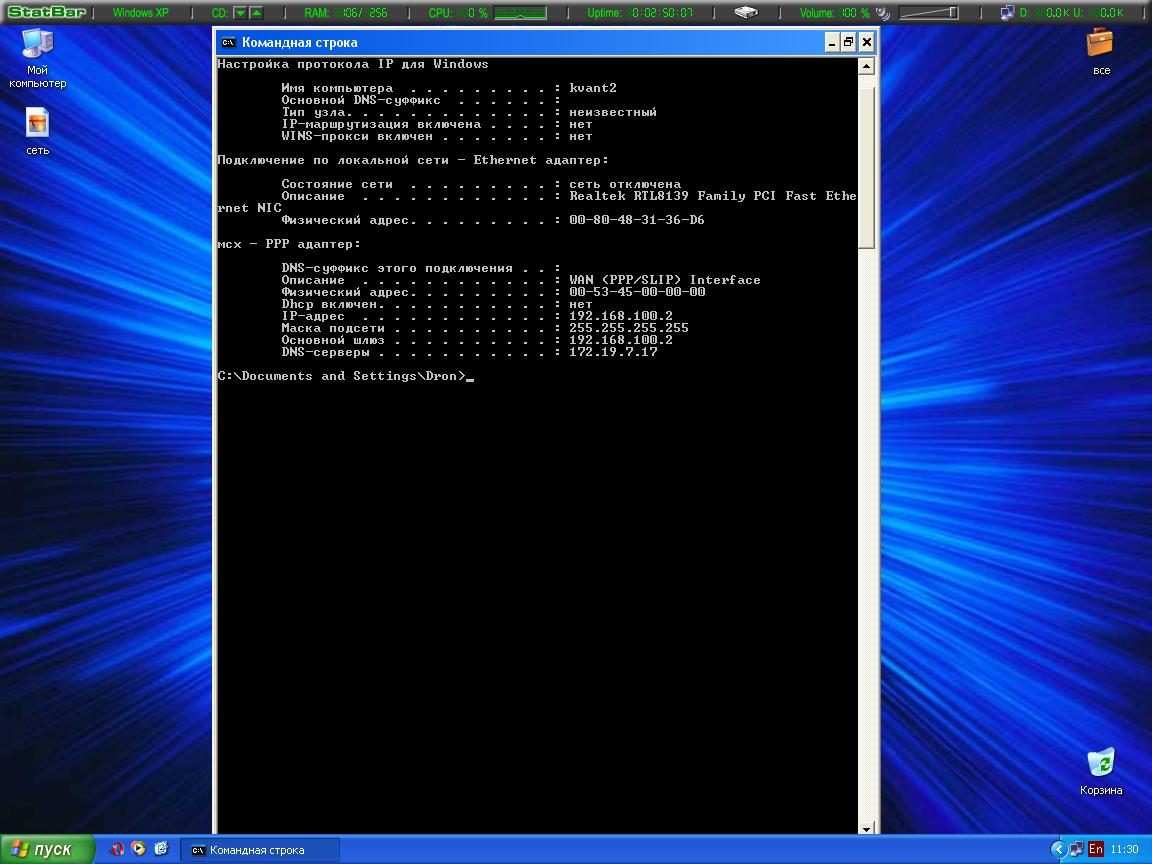Click the console scrollbar down arrow
This screenshot has height=864, width=1152.
click(x=866, y=827)
